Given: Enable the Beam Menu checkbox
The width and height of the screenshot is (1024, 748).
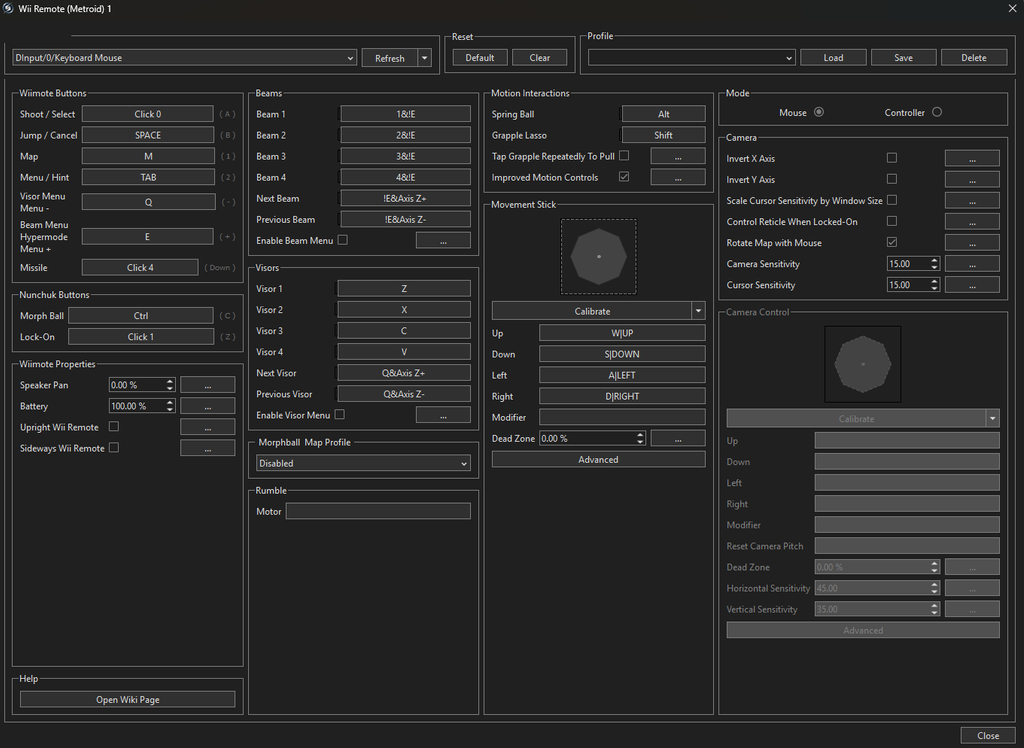Looking at the screenshot, I should click(x=343, y=240).
